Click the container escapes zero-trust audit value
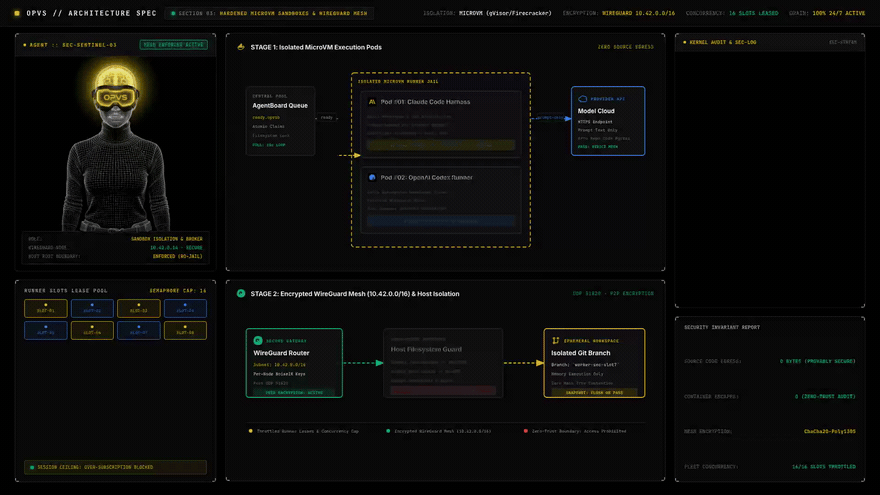This screenshot has width=880, height=495. point(825,397)
